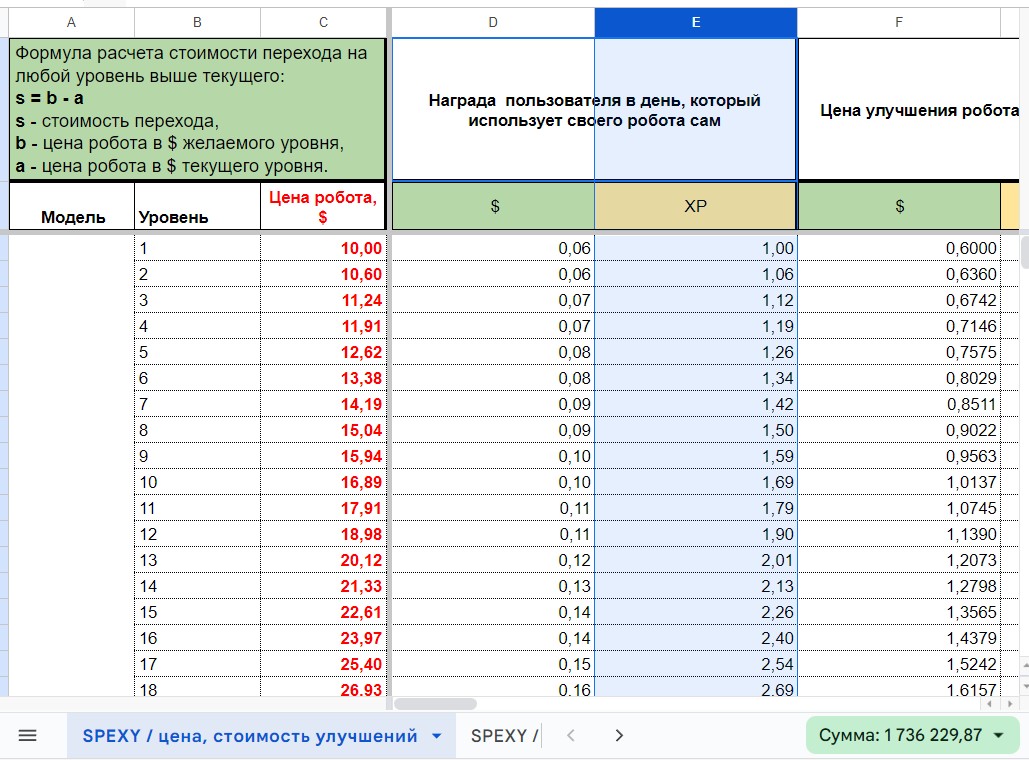The height and width of the screenshot is (760, 1029).
Task: Expand the Сумма summary dropdown
Action: pyautogui.click(x=998, y=736)
